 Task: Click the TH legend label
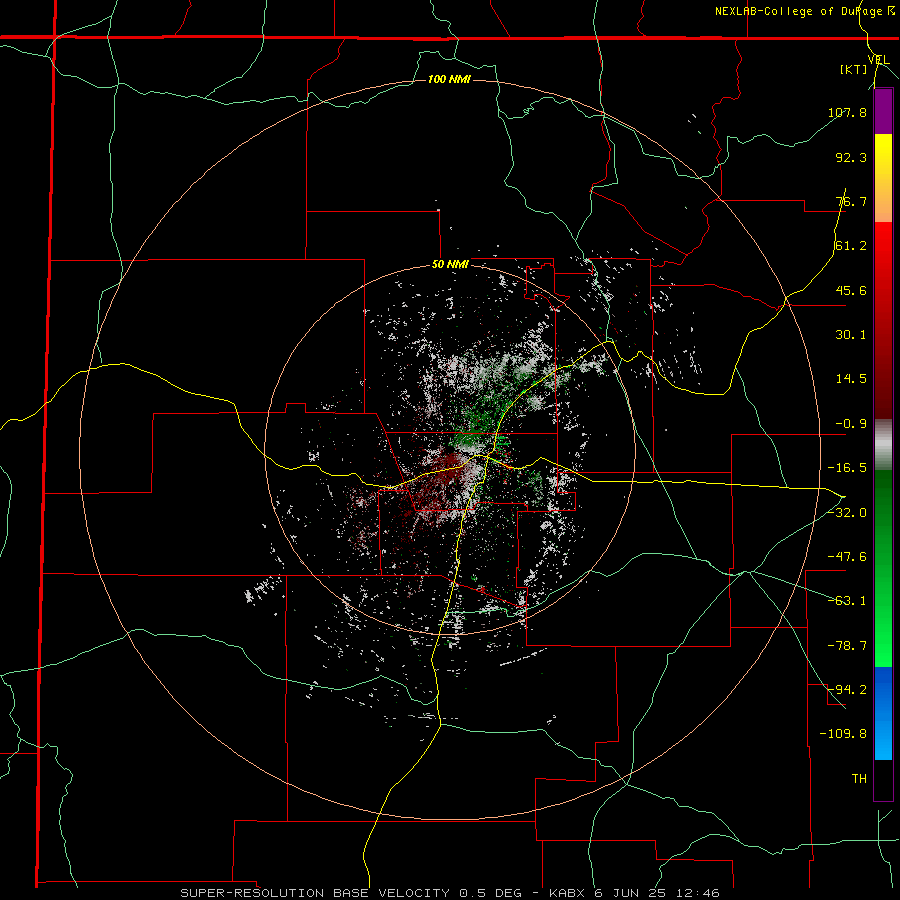pyautogui.click(x=859, y=778)
